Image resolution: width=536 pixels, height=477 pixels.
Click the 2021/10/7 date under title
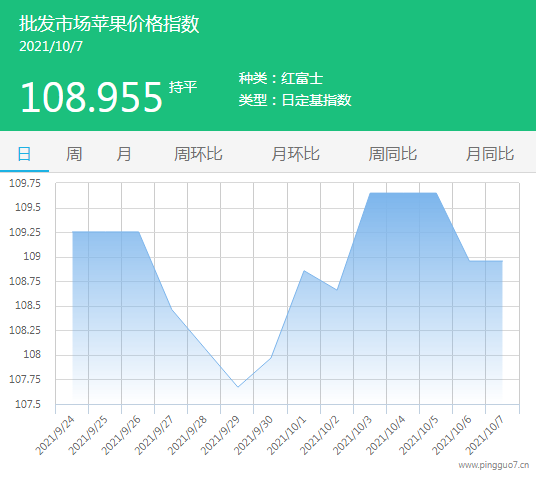click(x=51, y=47)
